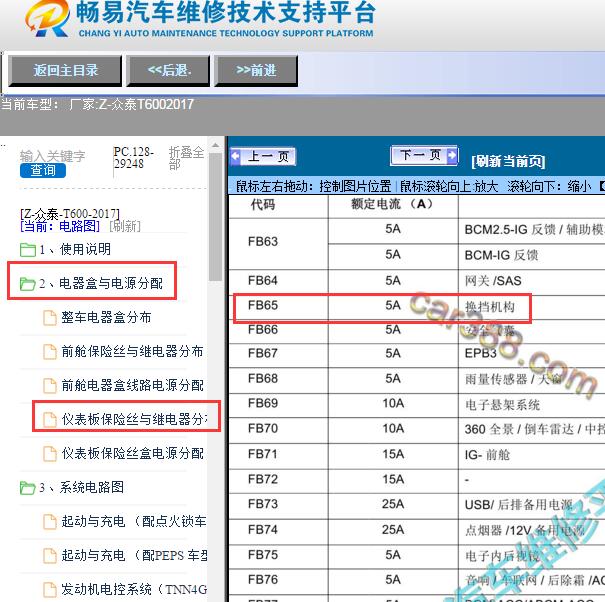Screen dimensions: 605x602
Task: Click the 下一页 next page button
Action: (x=424, y=155)
